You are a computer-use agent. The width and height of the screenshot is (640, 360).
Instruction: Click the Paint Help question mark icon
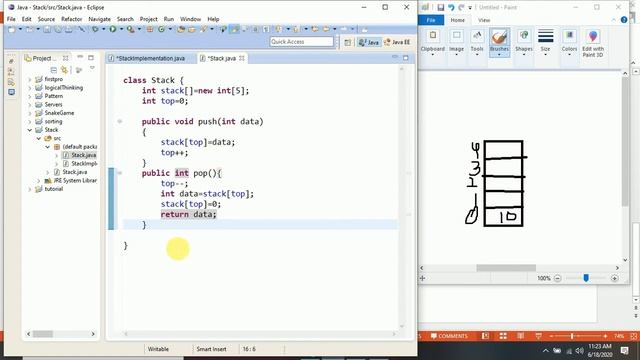click(624, 20)
